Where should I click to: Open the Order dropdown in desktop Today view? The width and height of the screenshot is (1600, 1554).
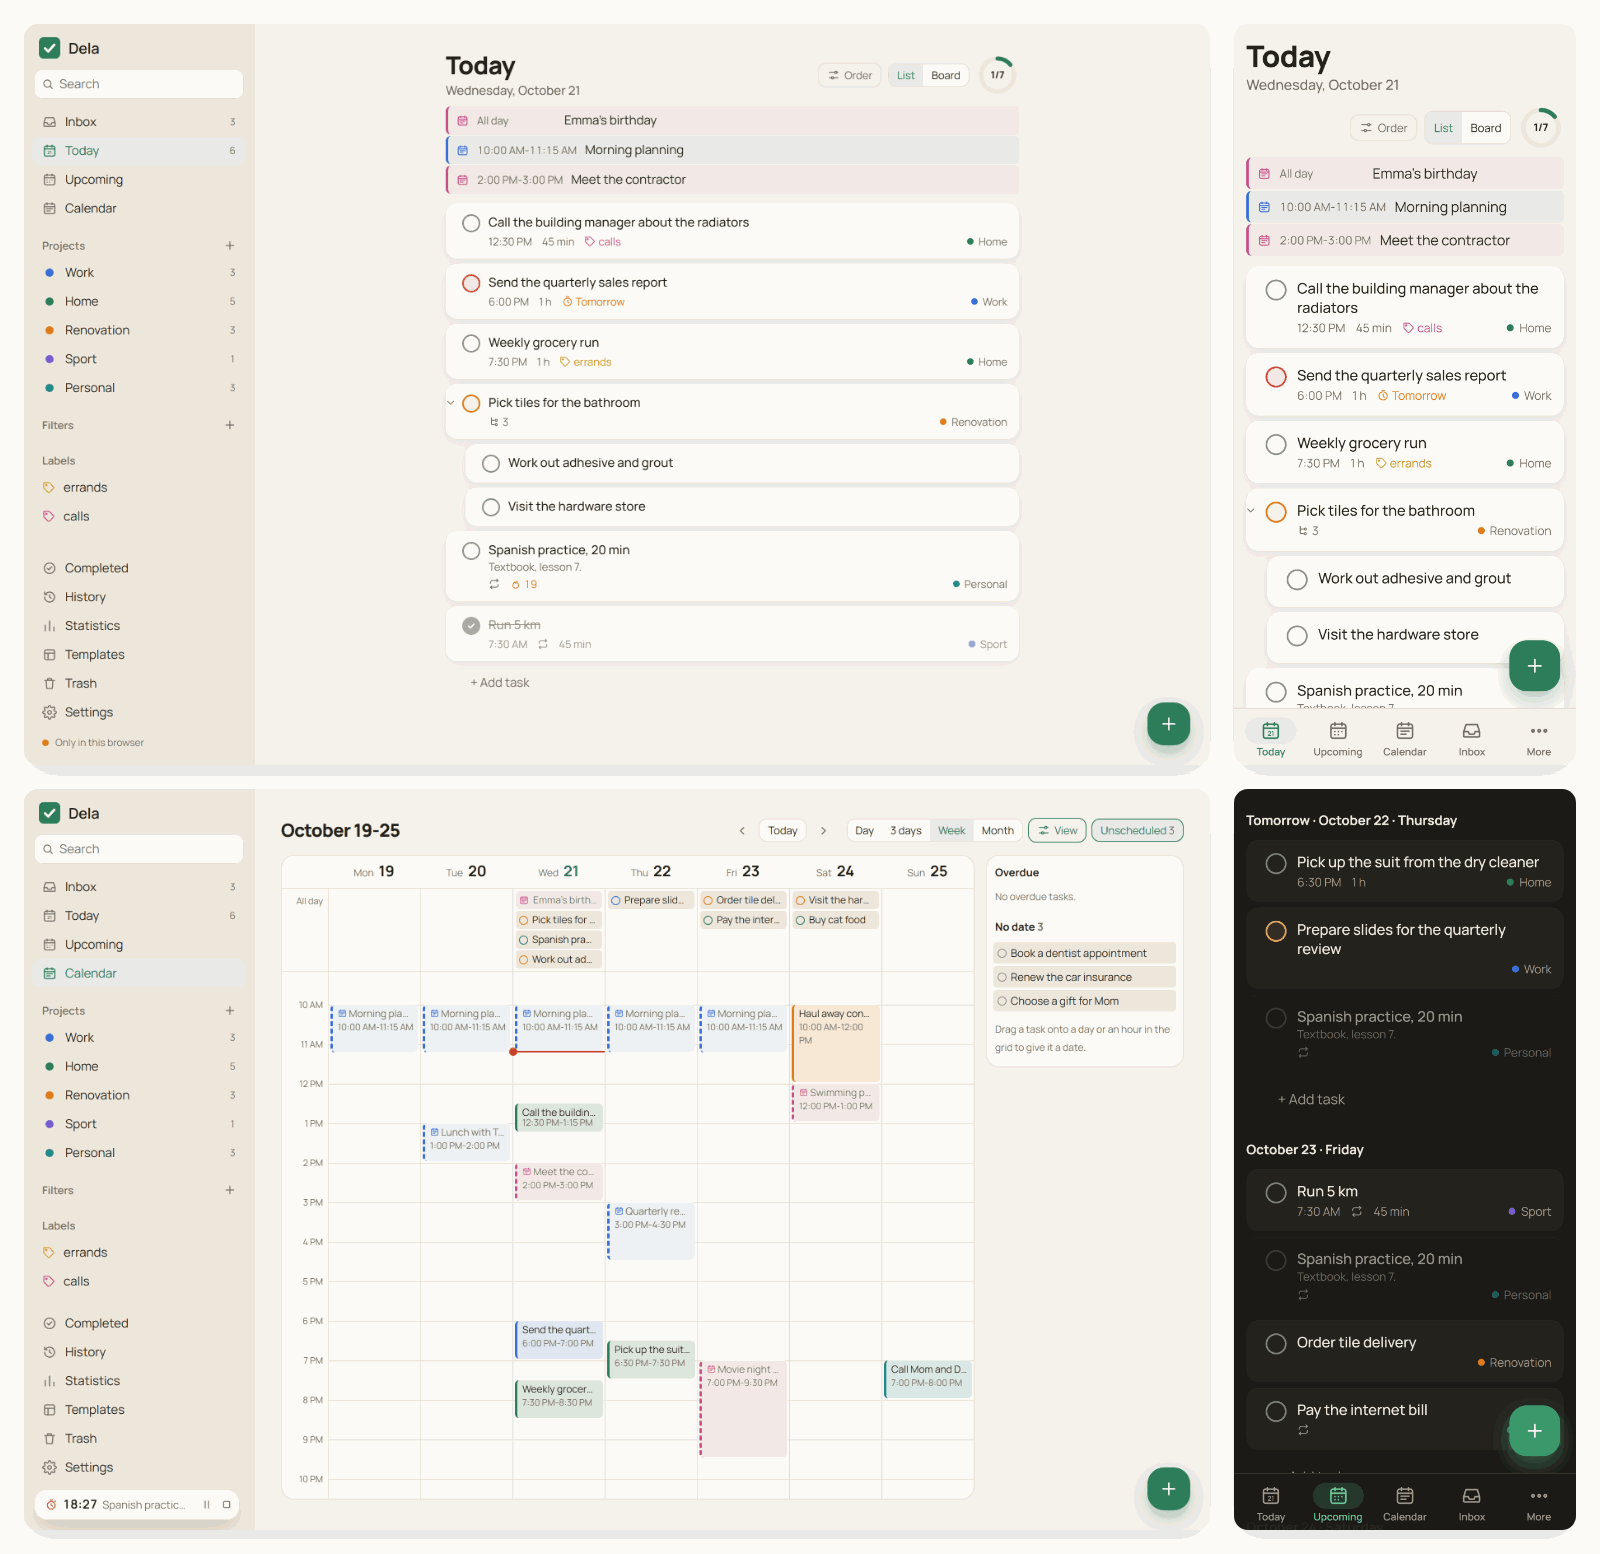coord(850,75)
